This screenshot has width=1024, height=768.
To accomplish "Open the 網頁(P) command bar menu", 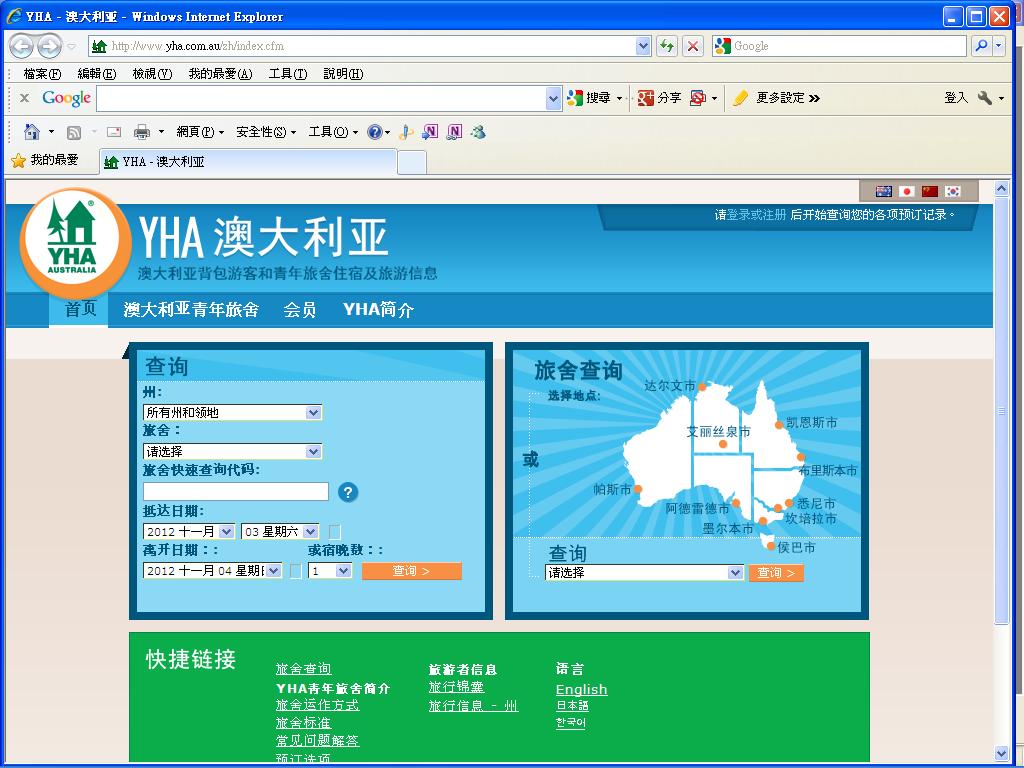I will (x=200, y=132).
